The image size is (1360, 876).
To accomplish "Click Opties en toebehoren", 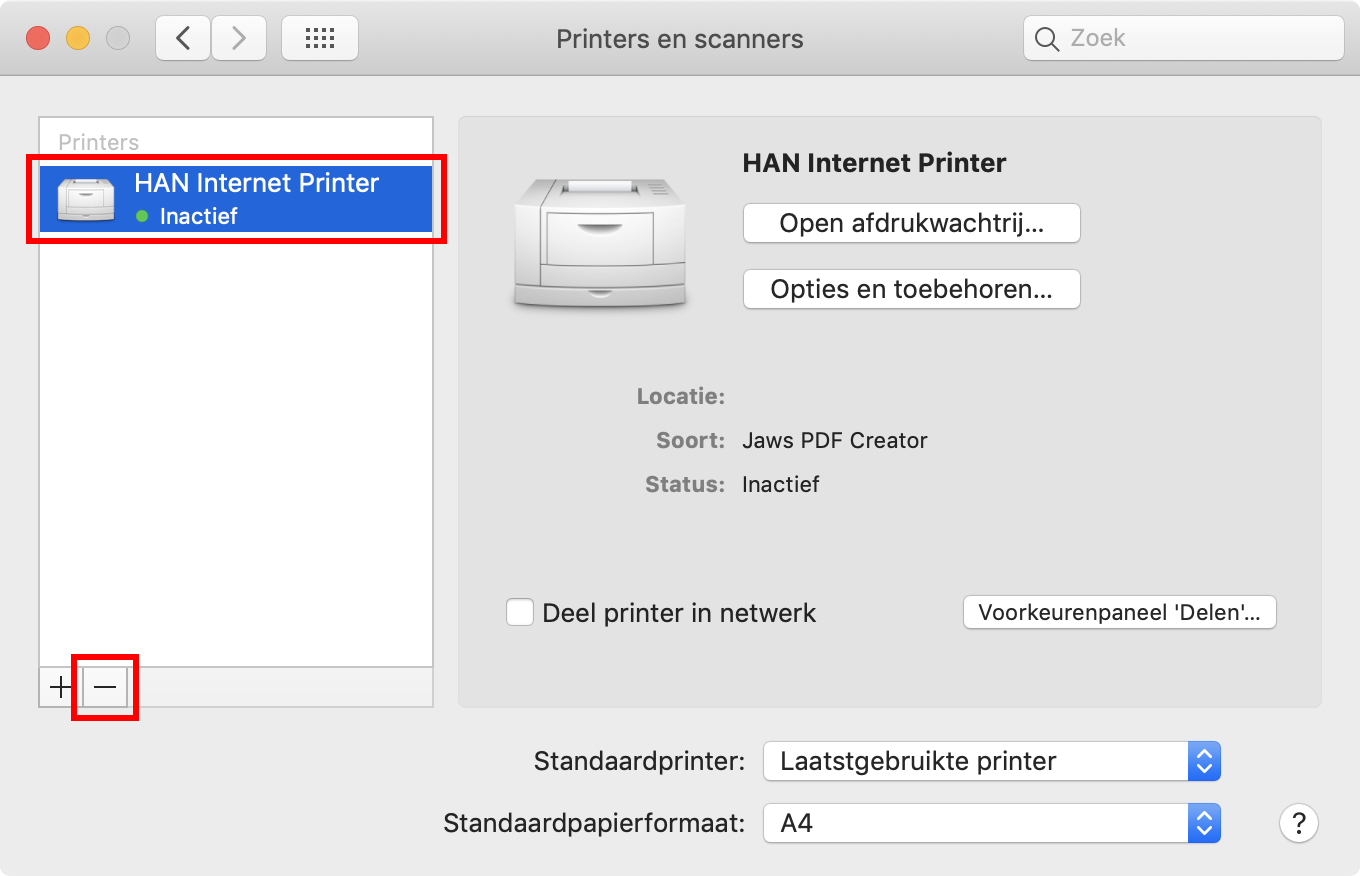I will click(x=910, y=289).
